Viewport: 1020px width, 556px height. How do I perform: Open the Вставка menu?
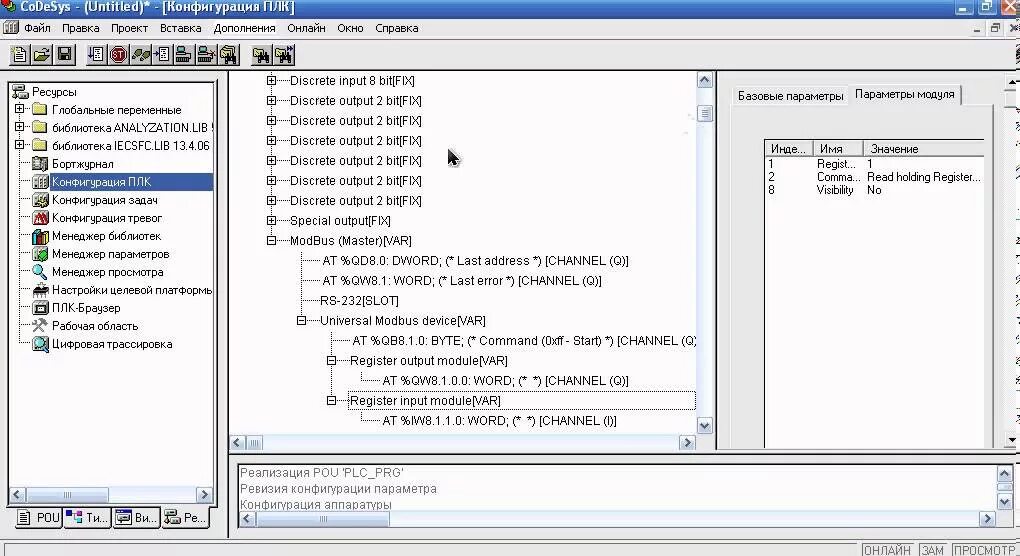180,28
